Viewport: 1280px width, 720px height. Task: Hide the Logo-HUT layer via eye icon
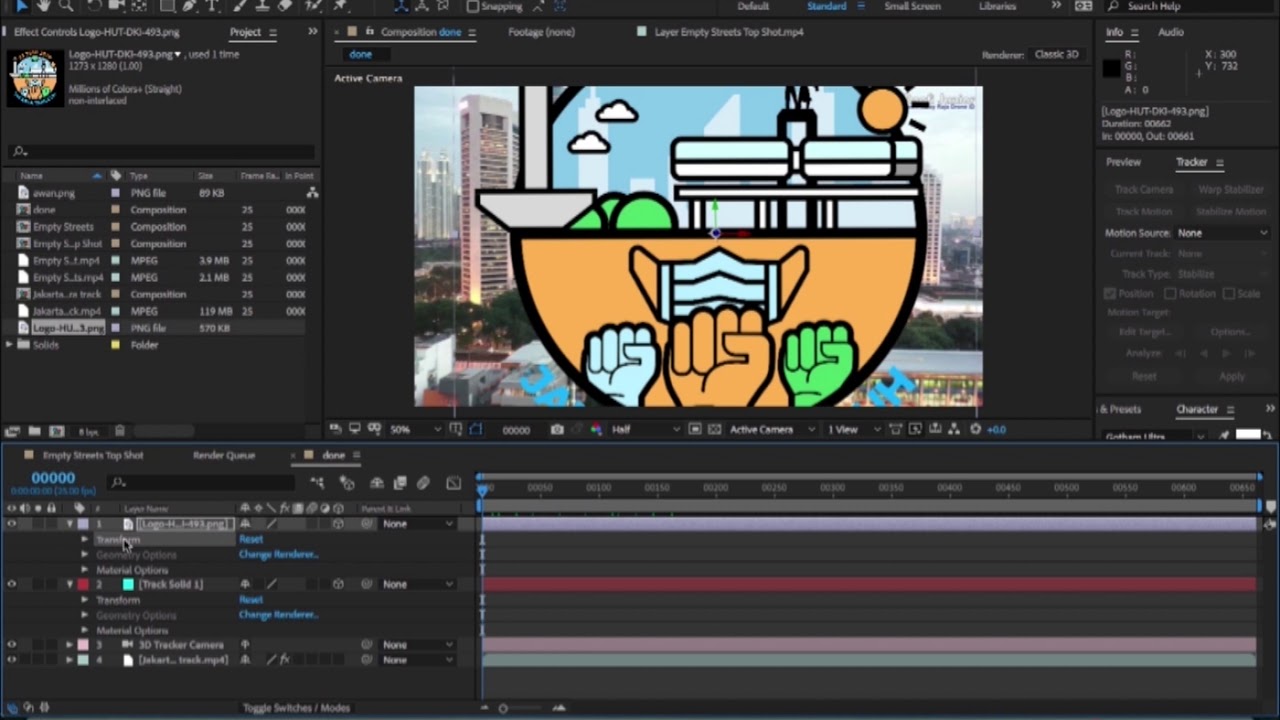pyautogui.click(x=12, y=524)
